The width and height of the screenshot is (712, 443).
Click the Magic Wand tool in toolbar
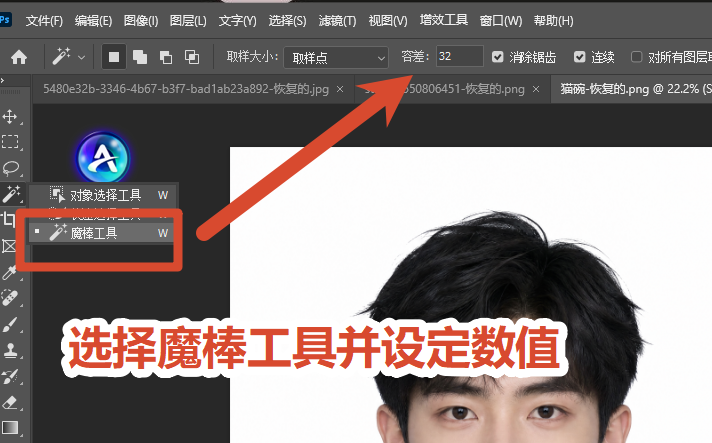point(11,194)
